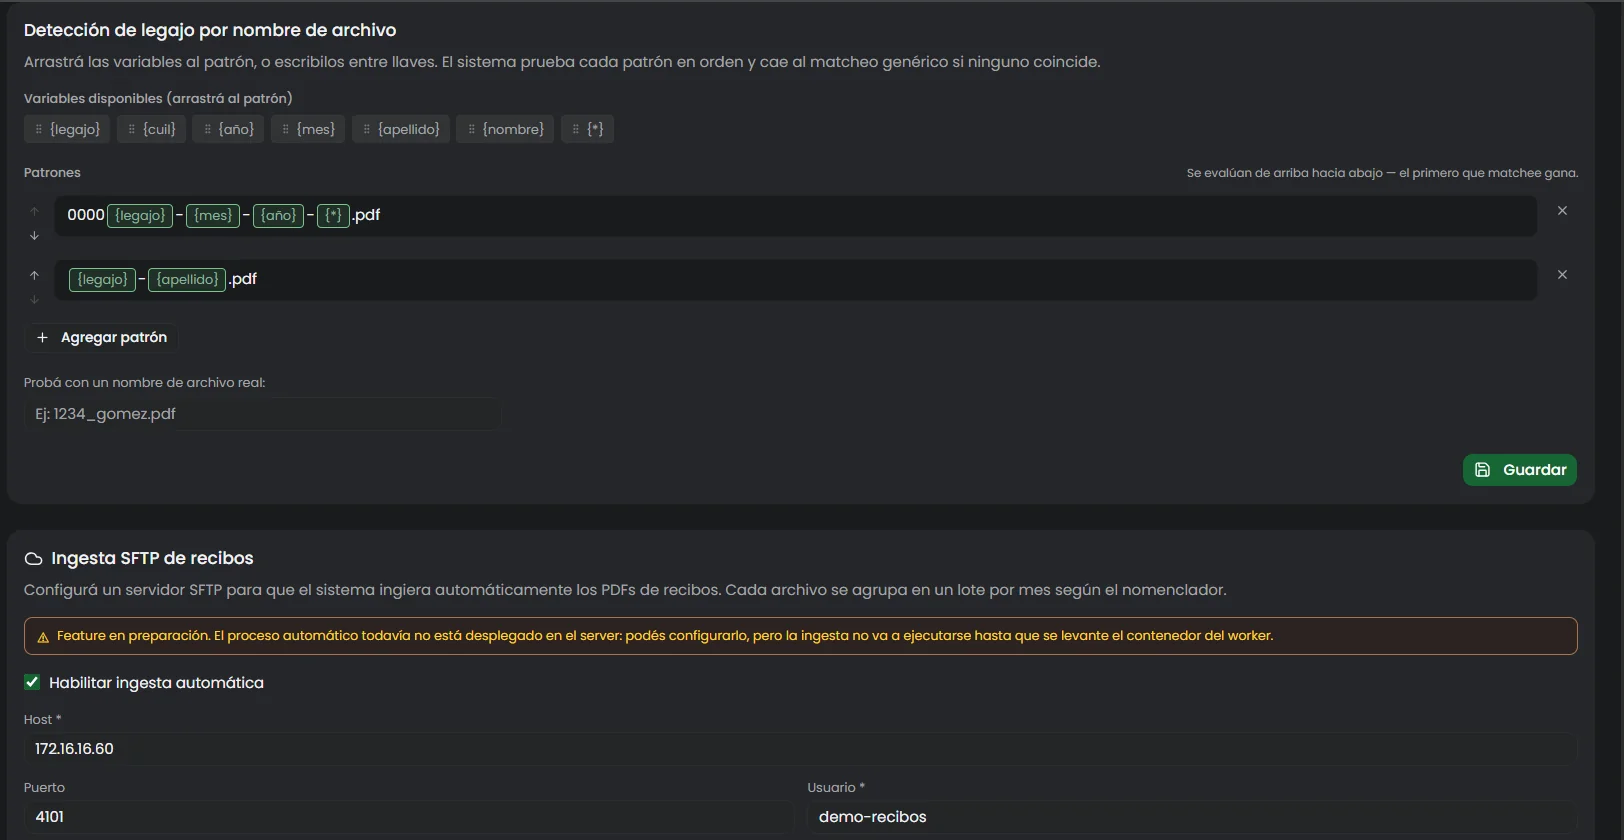The image size is (1624, 840).
Task: Click {apellido} token in second pattern
Action: (187, 279)
